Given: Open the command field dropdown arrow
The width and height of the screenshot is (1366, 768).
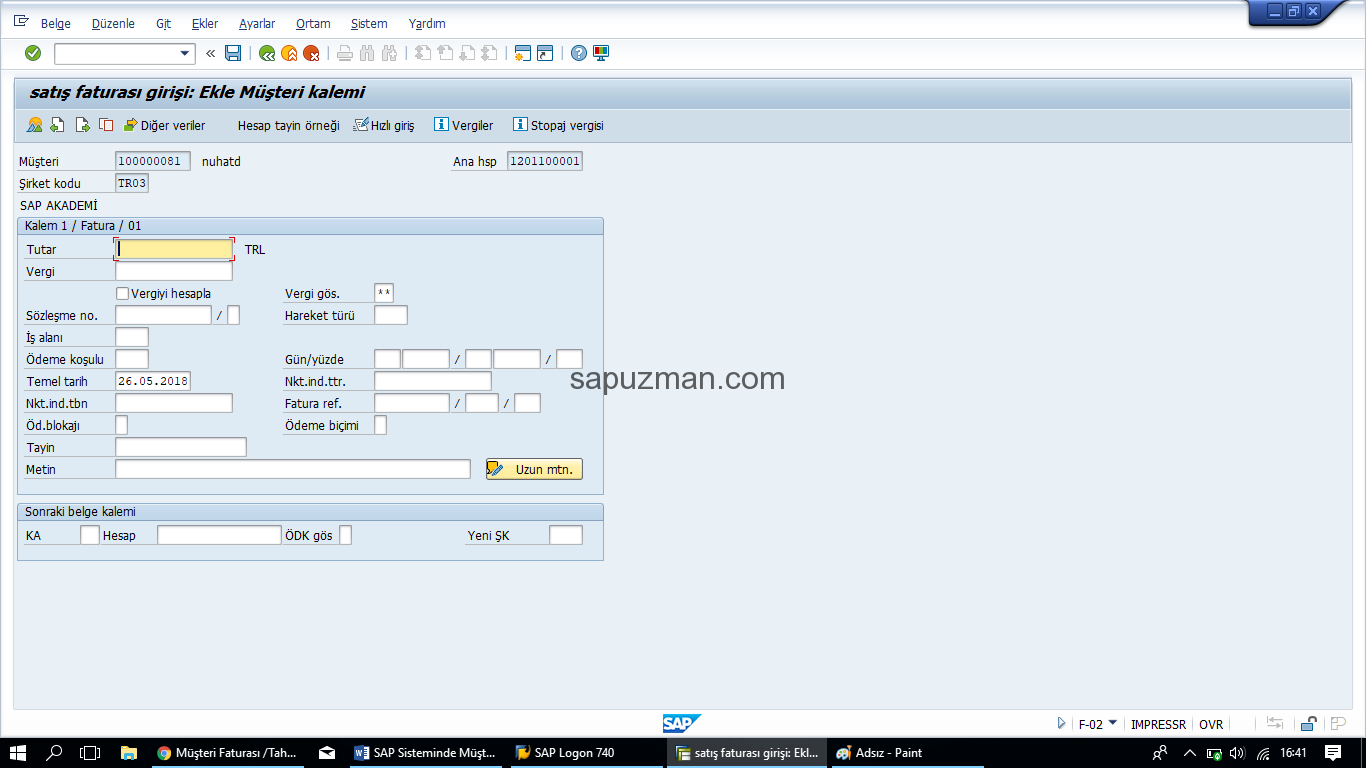Looking at the screenshot, I should 185,53.
